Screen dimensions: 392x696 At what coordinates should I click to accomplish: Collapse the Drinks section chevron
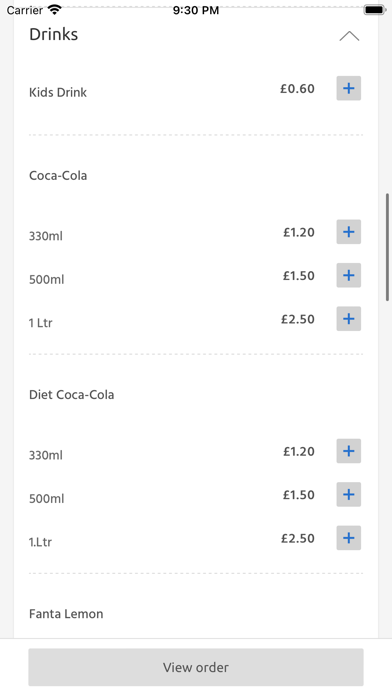[x=349, y=36]
